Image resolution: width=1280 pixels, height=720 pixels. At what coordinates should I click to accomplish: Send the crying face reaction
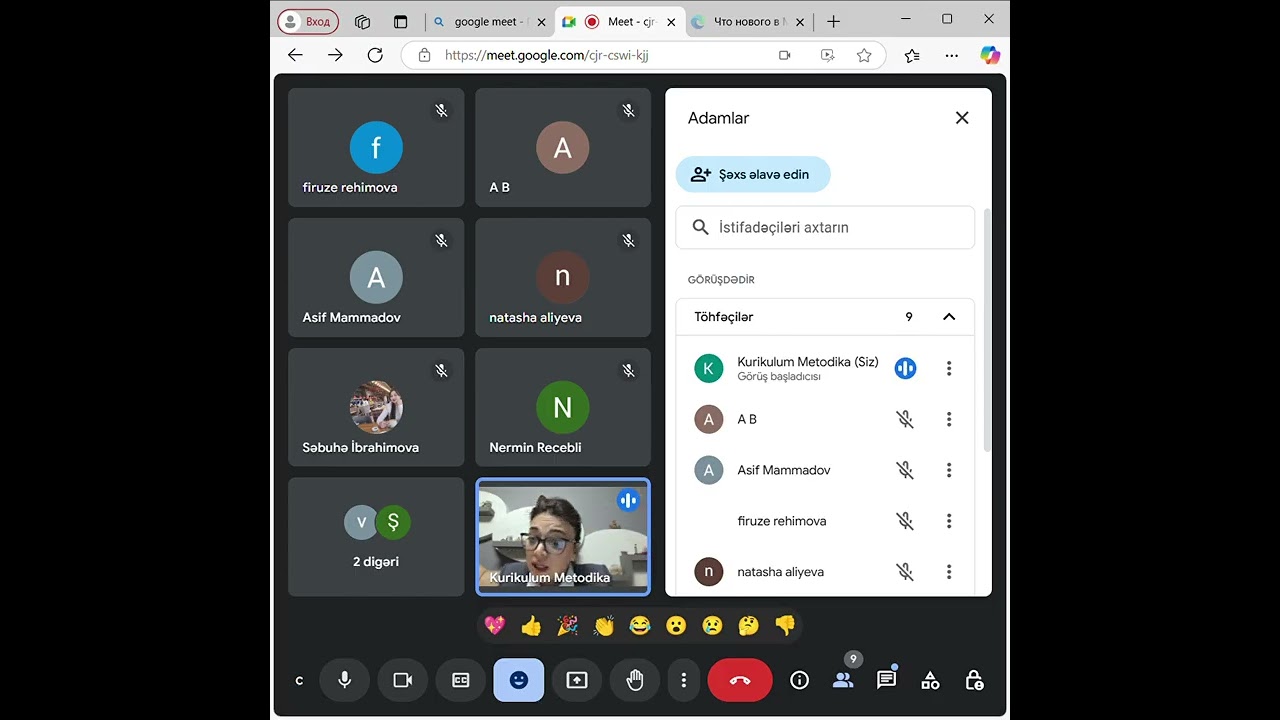coord(712,626)
